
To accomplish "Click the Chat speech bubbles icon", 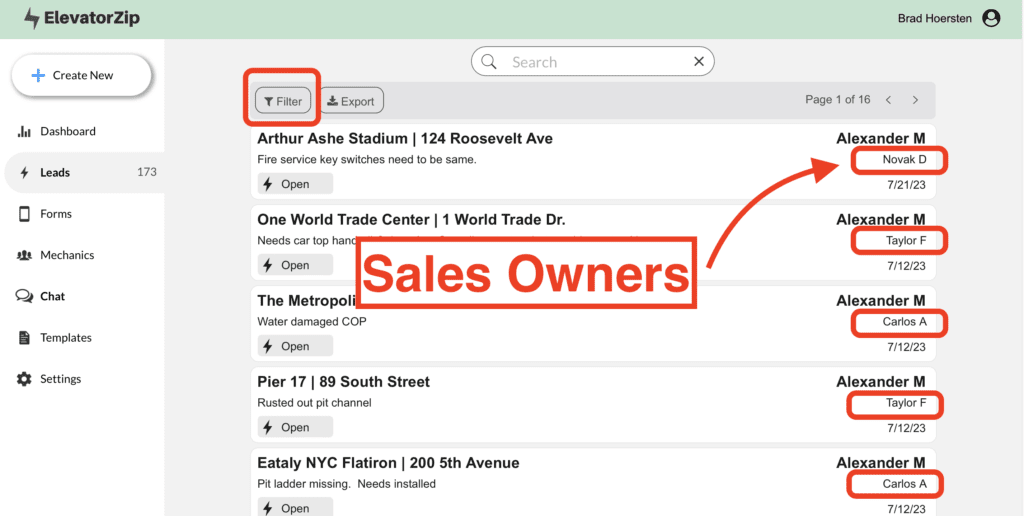I will (24, 297).
